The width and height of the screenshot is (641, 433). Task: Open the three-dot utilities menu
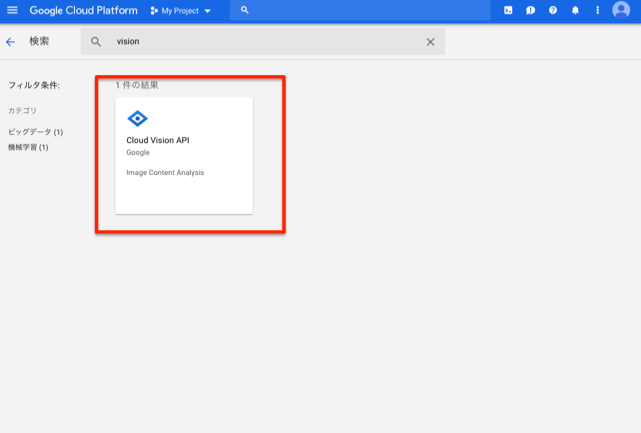coord(597,10)
